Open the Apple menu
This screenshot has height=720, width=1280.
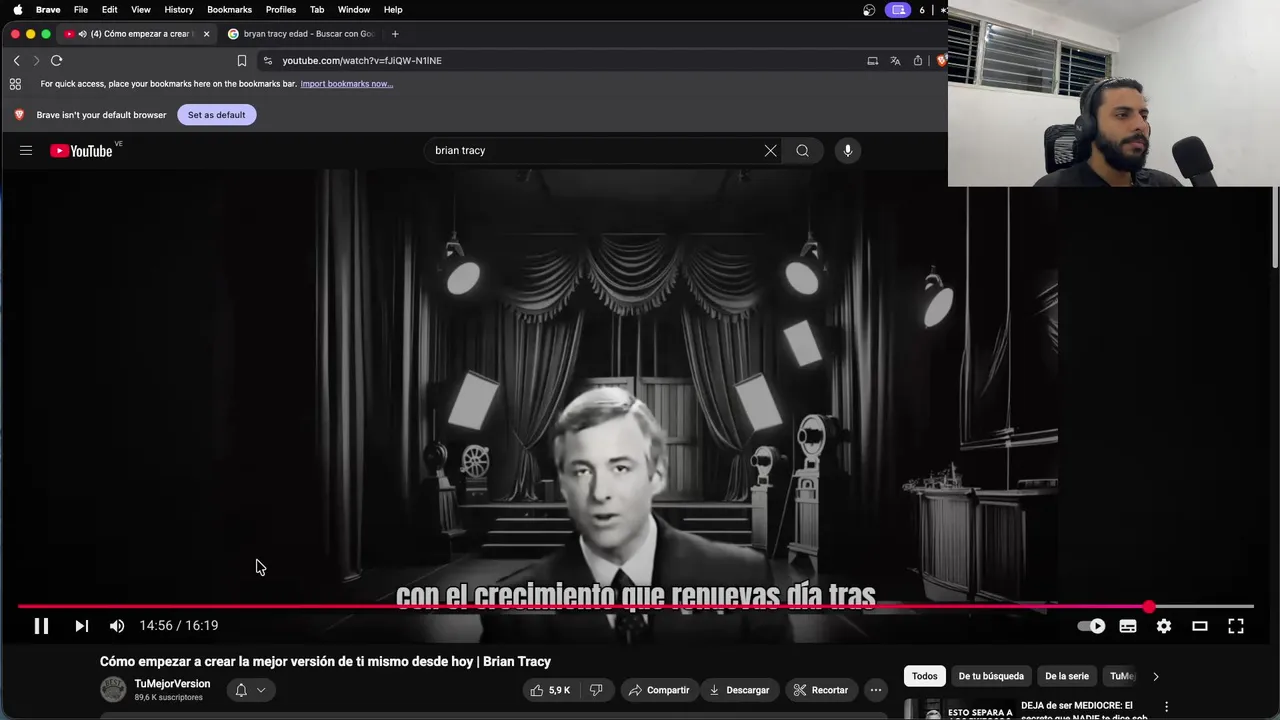(x=17, y=10)
